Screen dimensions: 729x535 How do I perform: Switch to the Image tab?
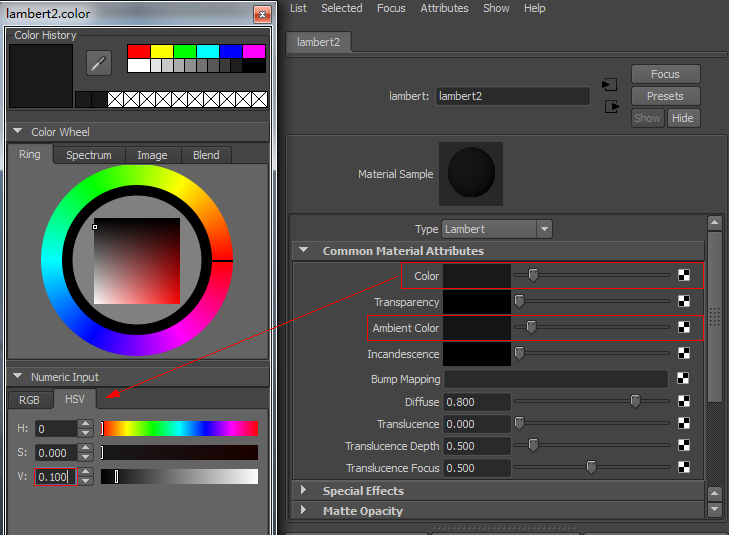152,155
